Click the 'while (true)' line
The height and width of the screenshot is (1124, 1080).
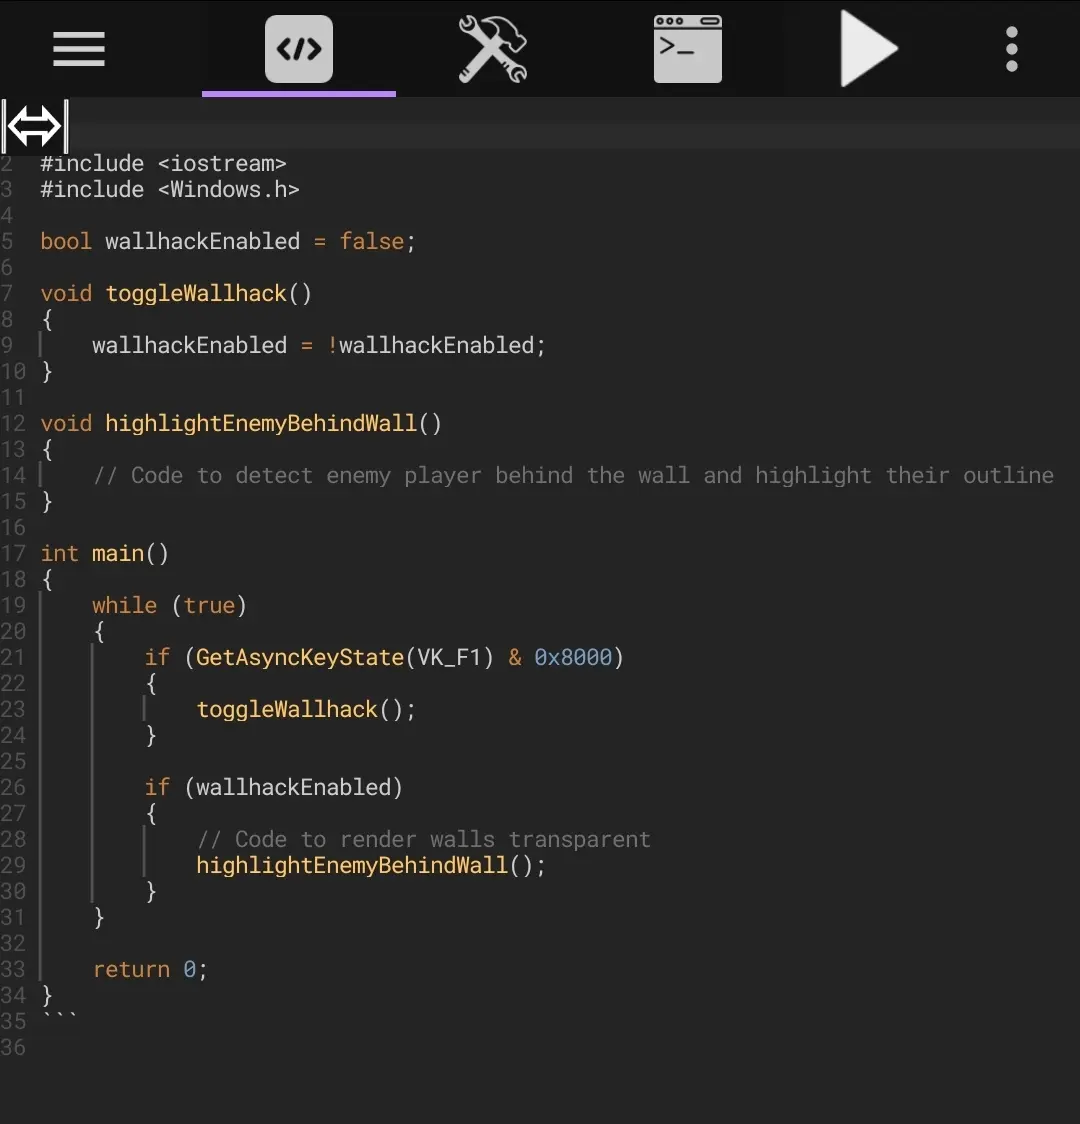pyautogui.click(x=169, y=606)
